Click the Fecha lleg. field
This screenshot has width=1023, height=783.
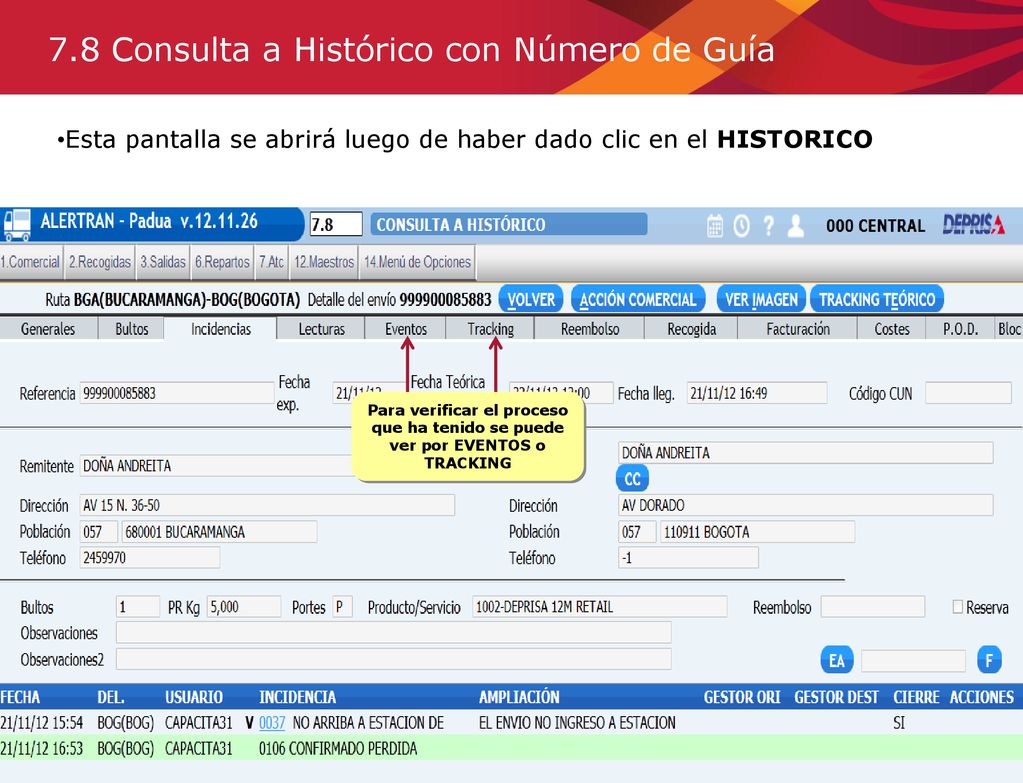[757, 393]
